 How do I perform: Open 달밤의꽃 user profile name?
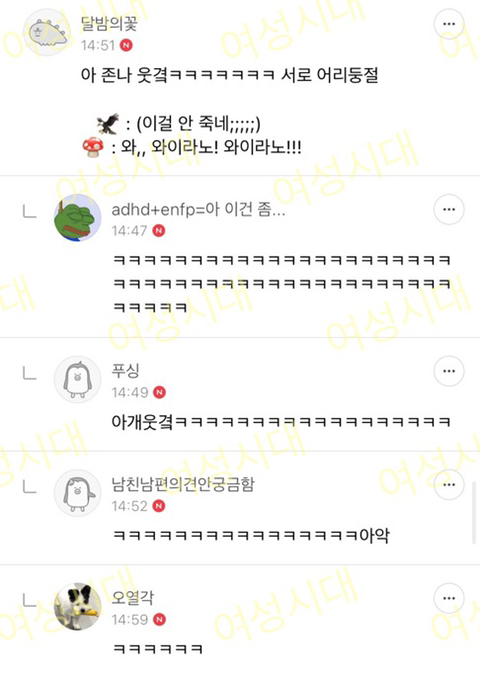[x=109, y=23]
